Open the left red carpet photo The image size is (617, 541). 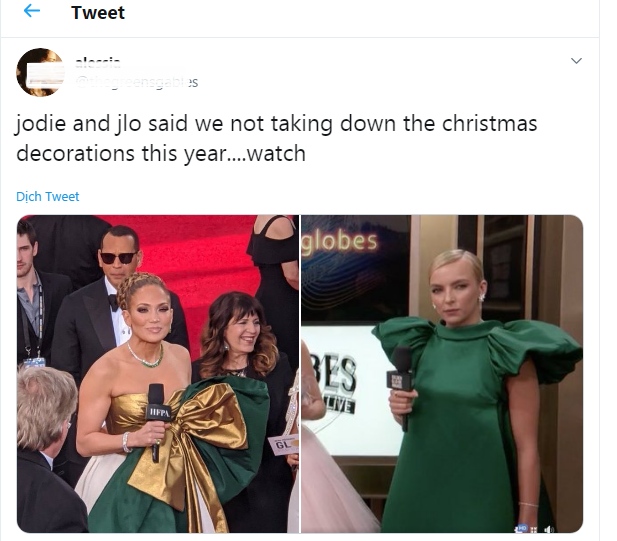(x=158, y=374)
